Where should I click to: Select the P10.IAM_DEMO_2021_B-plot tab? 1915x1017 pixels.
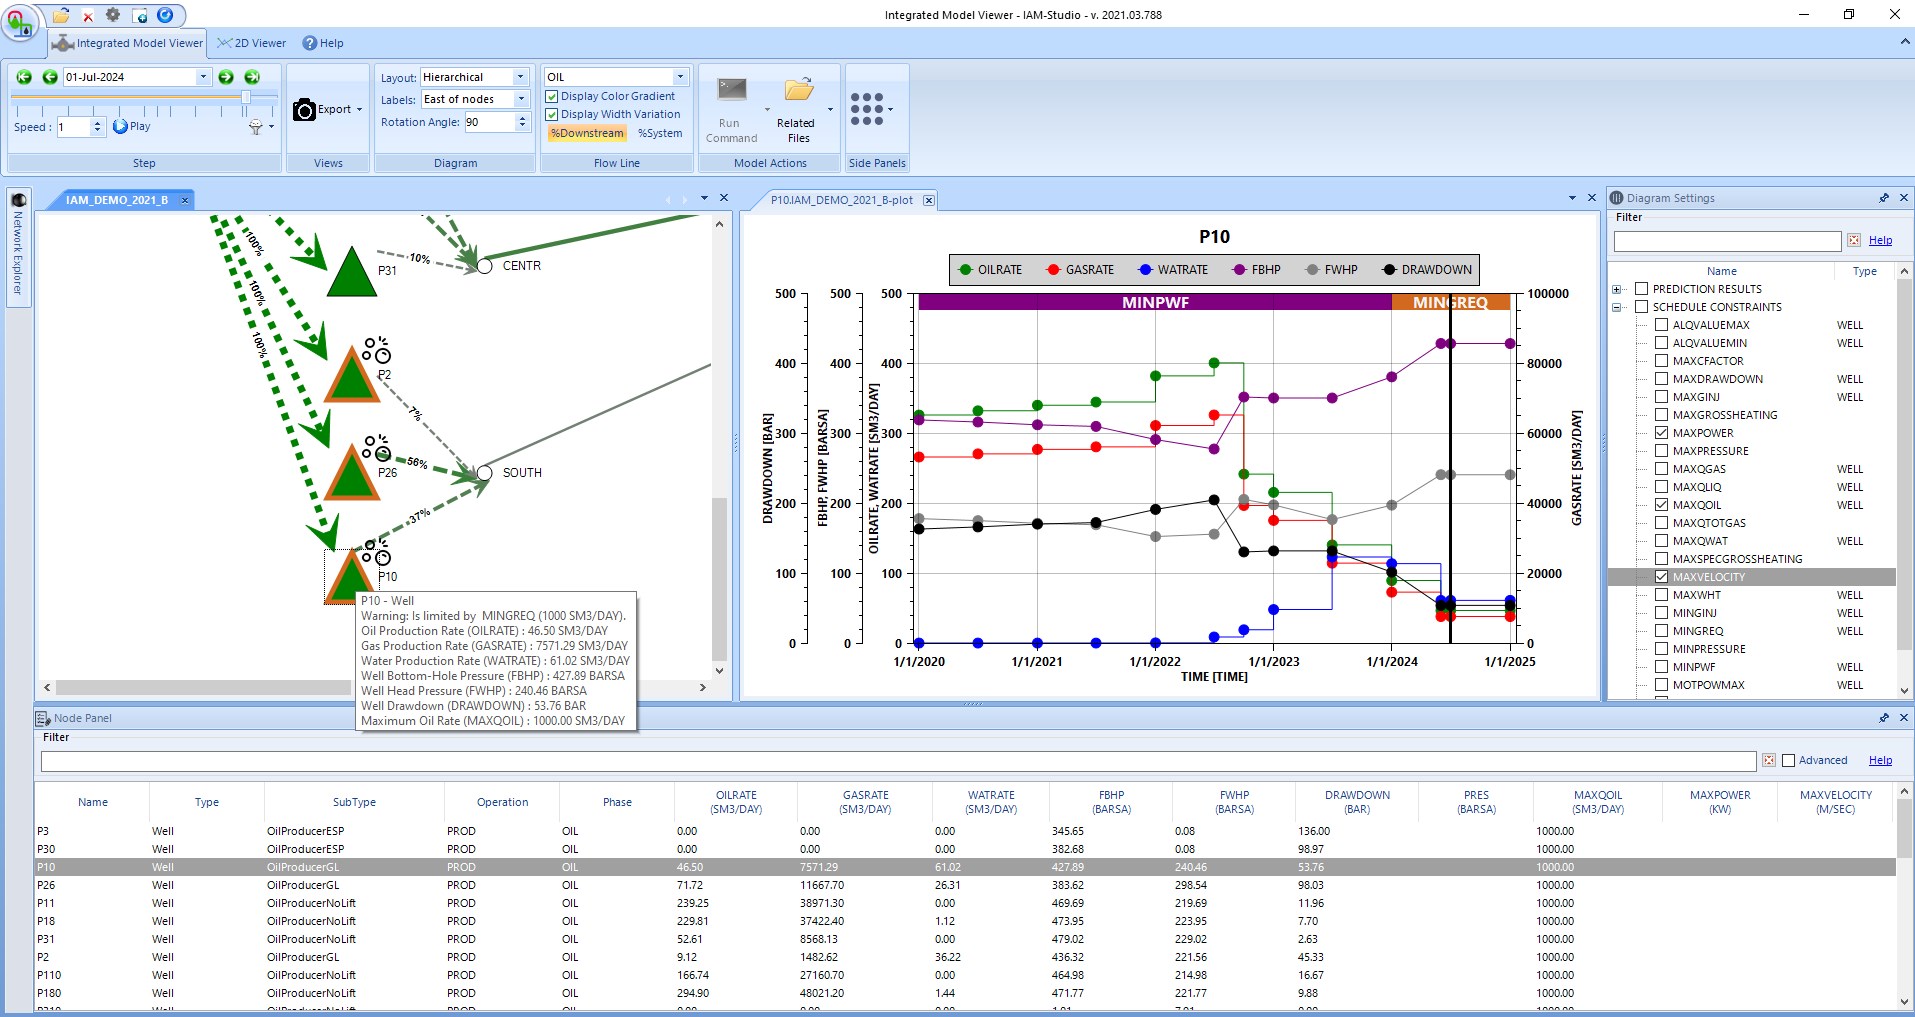click(841, 200)
